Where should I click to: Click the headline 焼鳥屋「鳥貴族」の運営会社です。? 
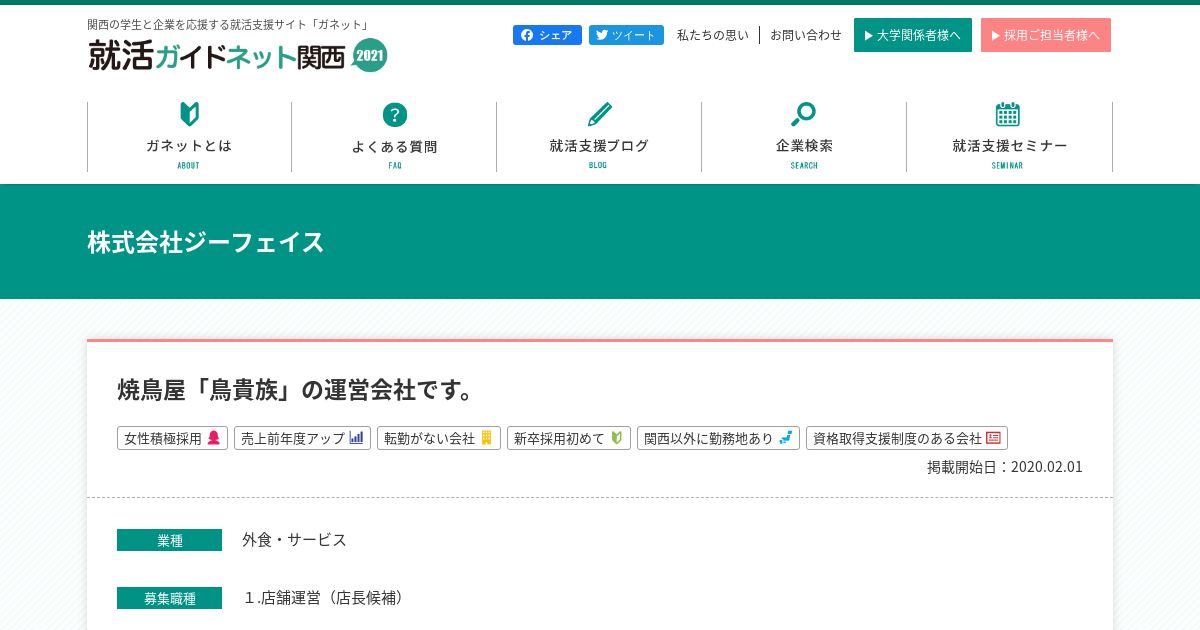pyautogui.click(x=296, y=389)
